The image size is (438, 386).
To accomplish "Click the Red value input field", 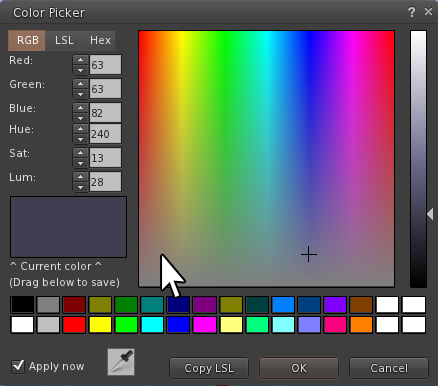I will click(105, 65).
